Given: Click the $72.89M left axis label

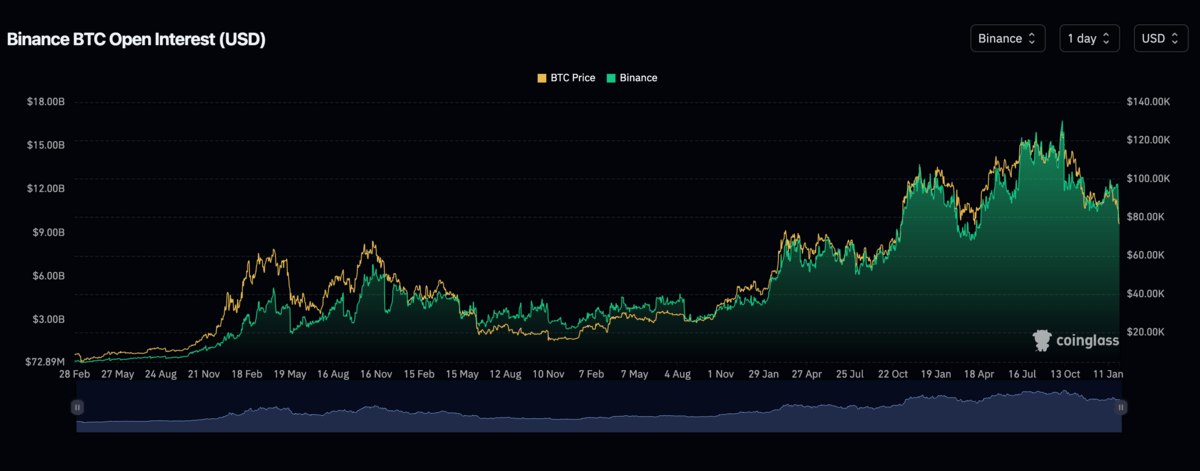Looking at the screenshot, I should click(45, 360).
